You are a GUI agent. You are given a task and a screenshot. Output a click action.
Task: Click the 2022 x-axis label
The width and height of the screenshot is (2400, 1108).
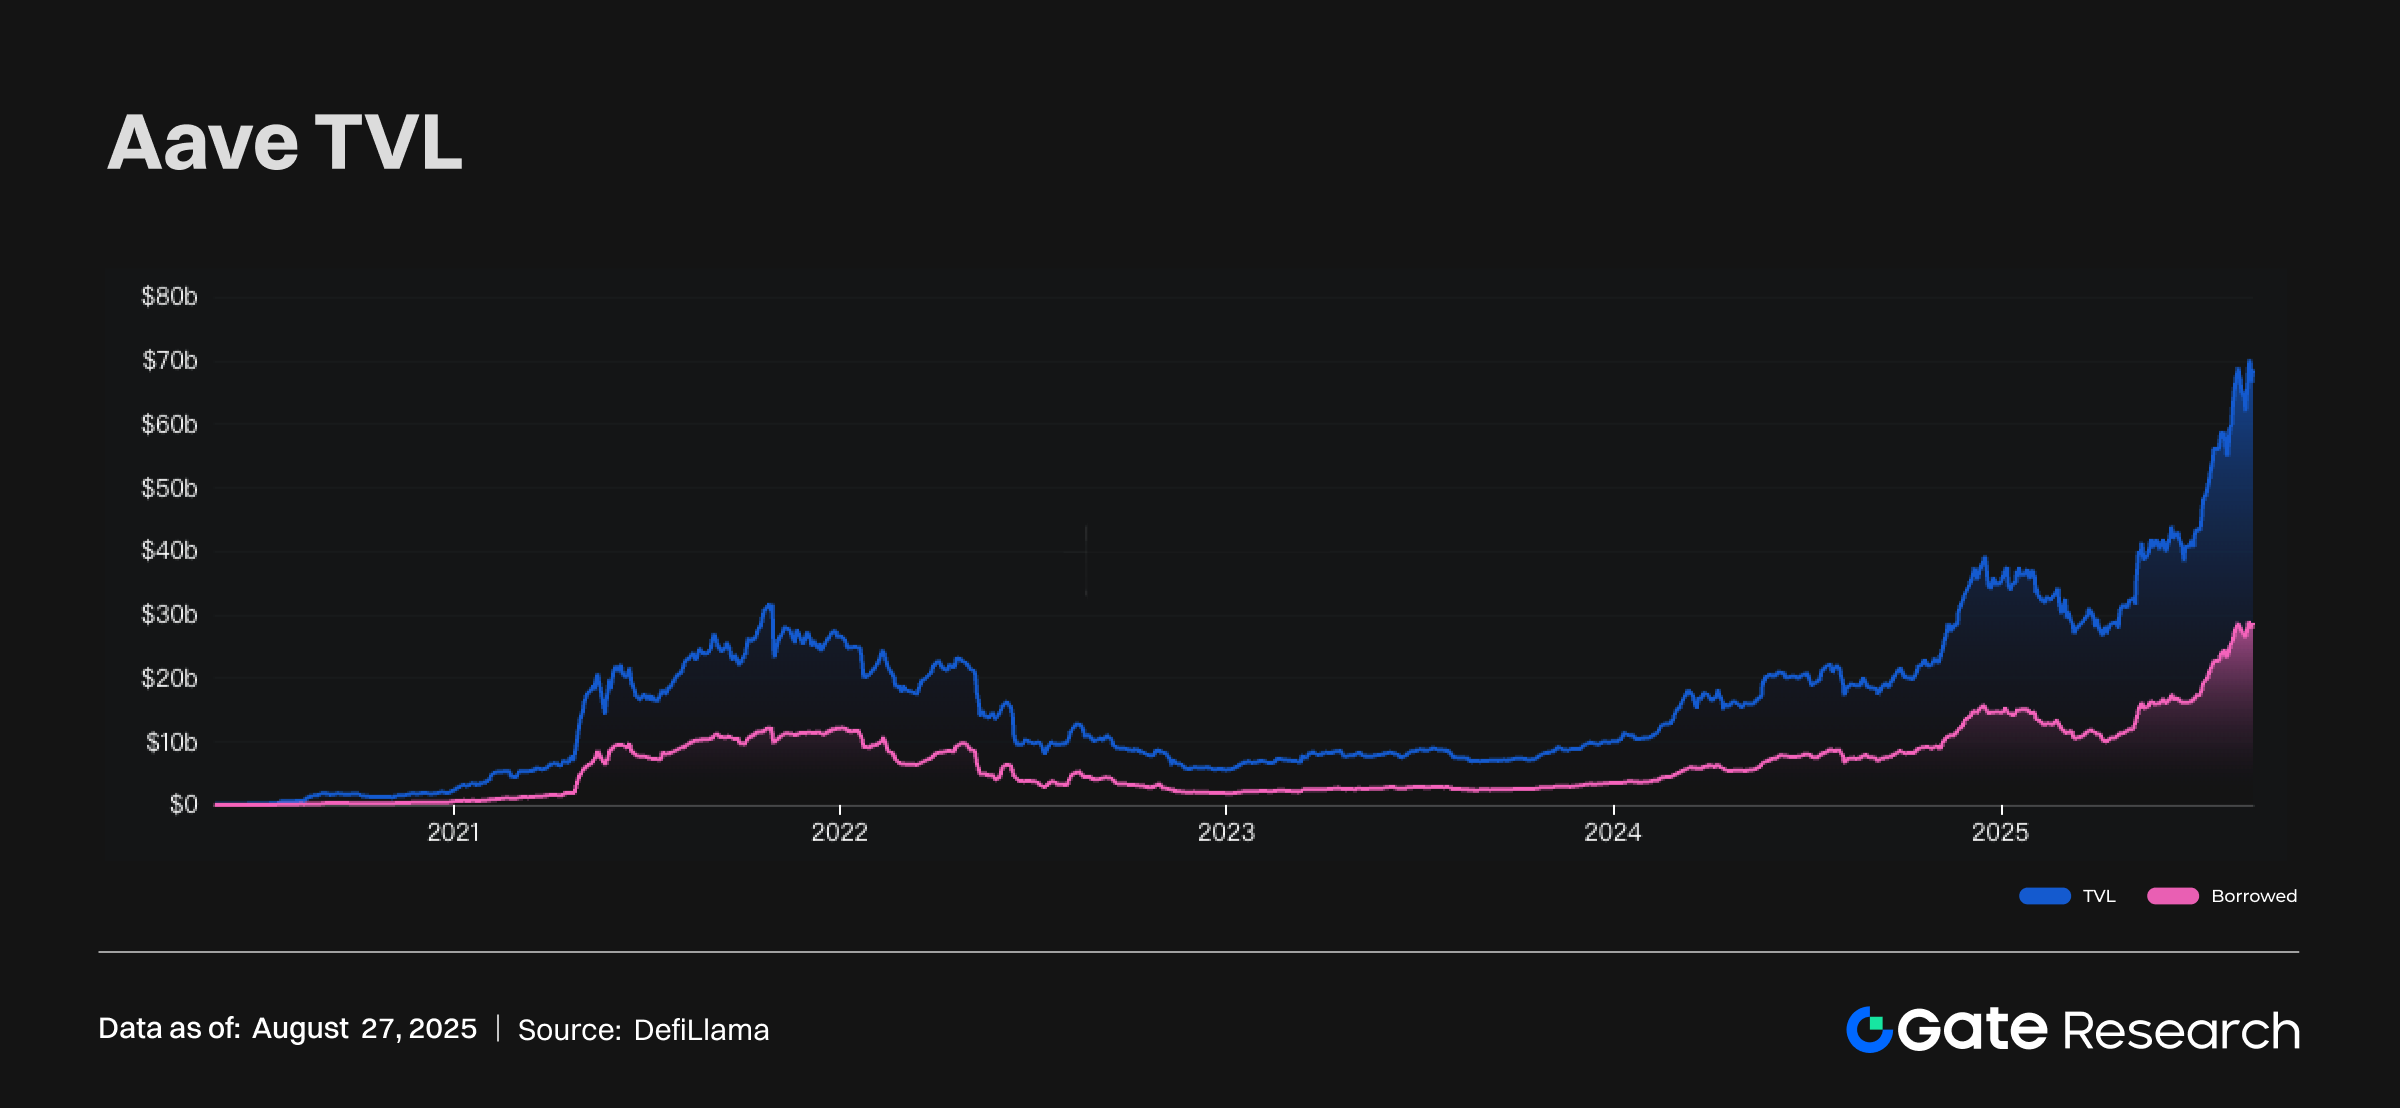point(840,833)
